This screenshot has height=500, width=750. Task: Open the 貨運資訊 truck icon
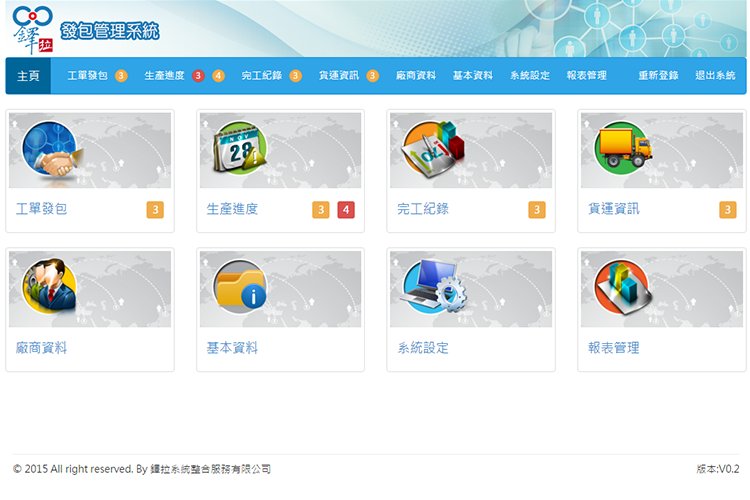tap(623, 147)
